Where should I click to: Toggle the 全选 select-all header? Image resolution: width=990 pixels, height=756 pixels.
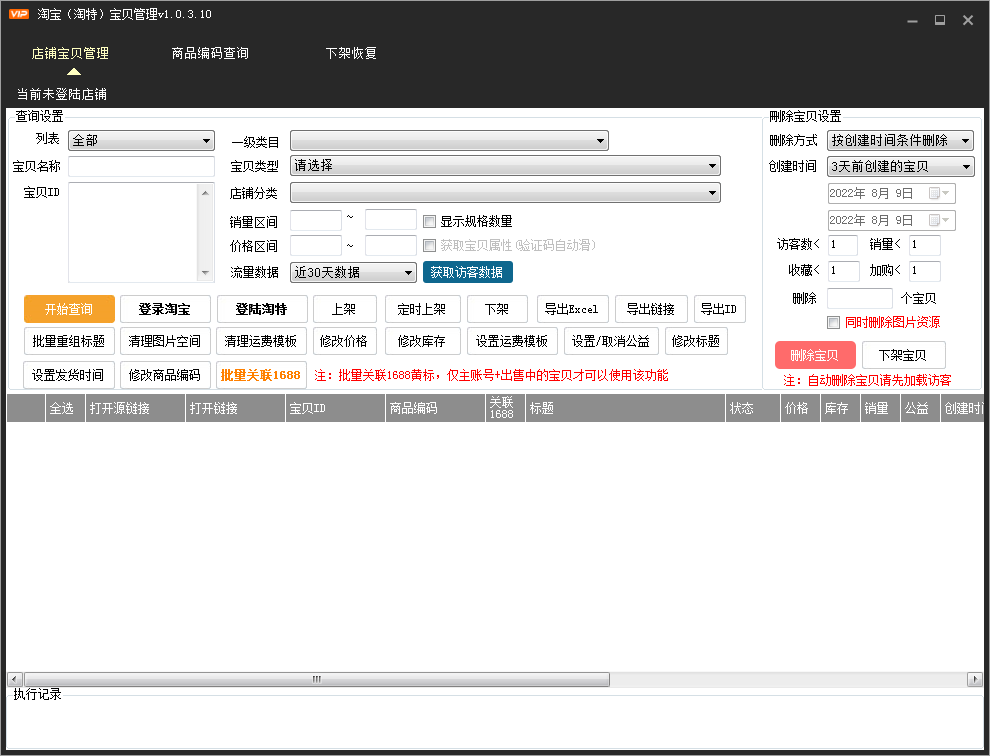click(63, 408)
